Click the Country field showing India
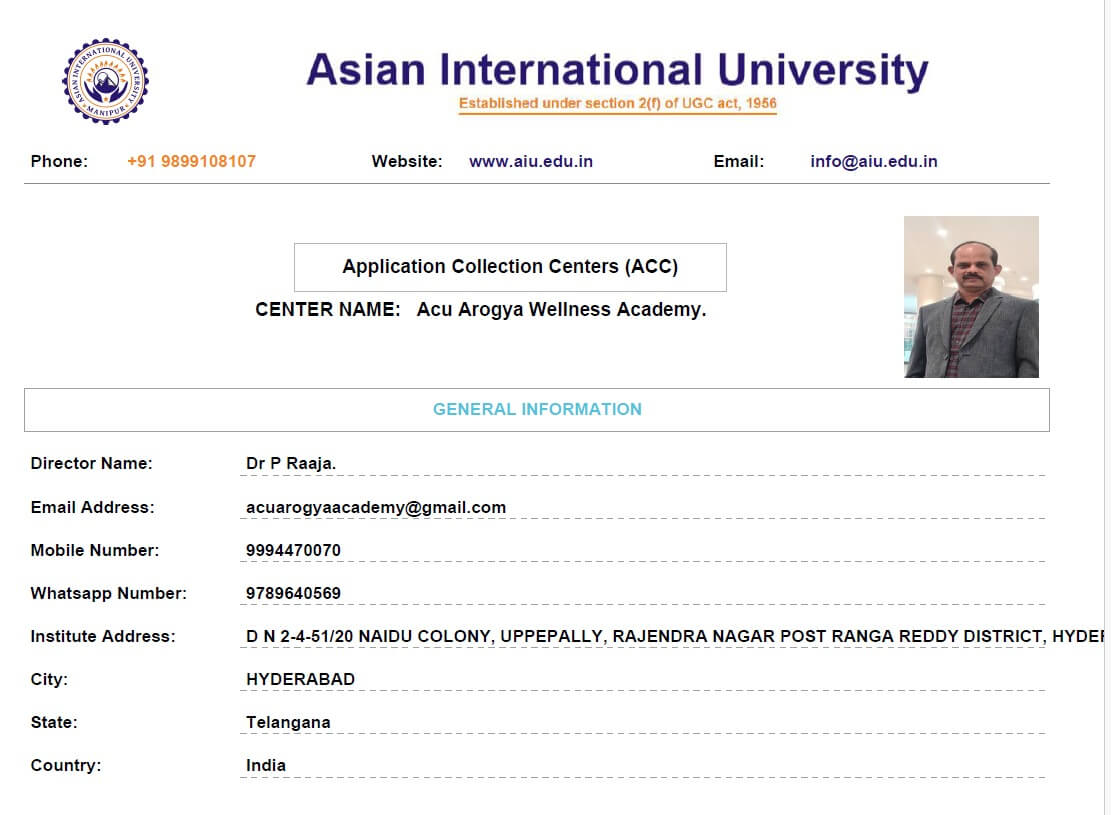 point(266,765)
